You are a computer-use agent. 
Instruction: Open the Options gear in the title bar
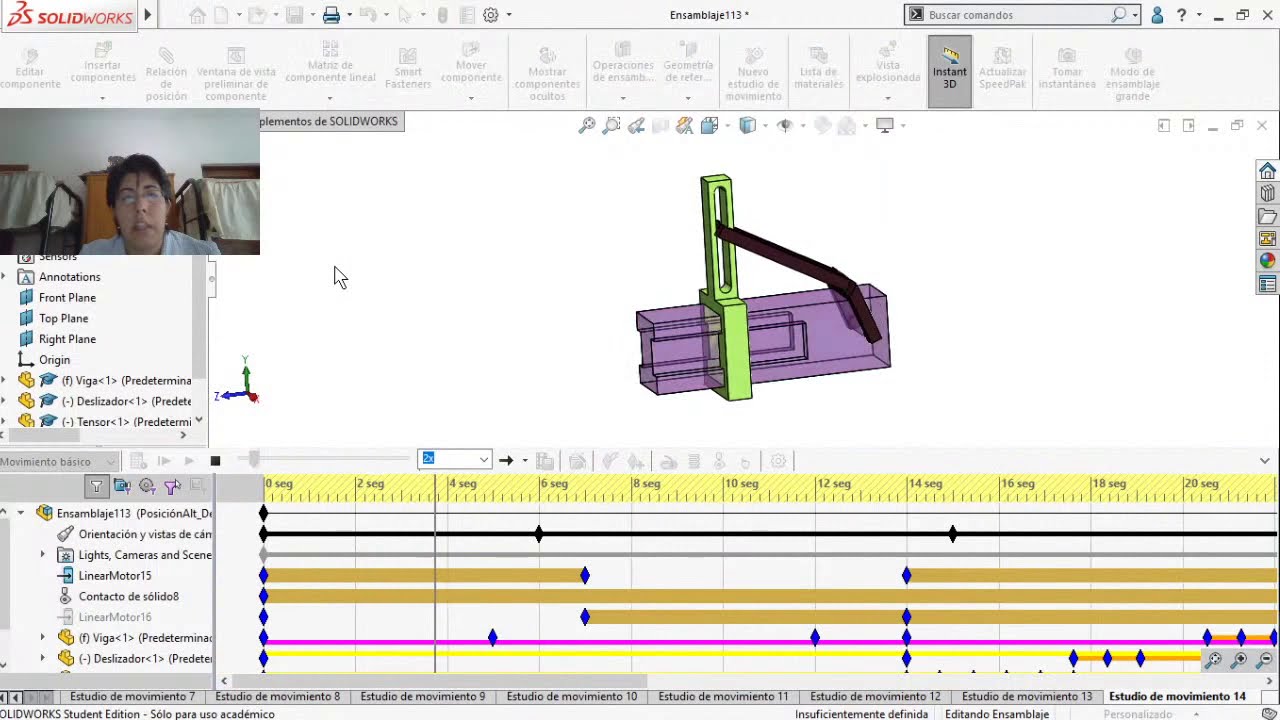coord(490,15)
